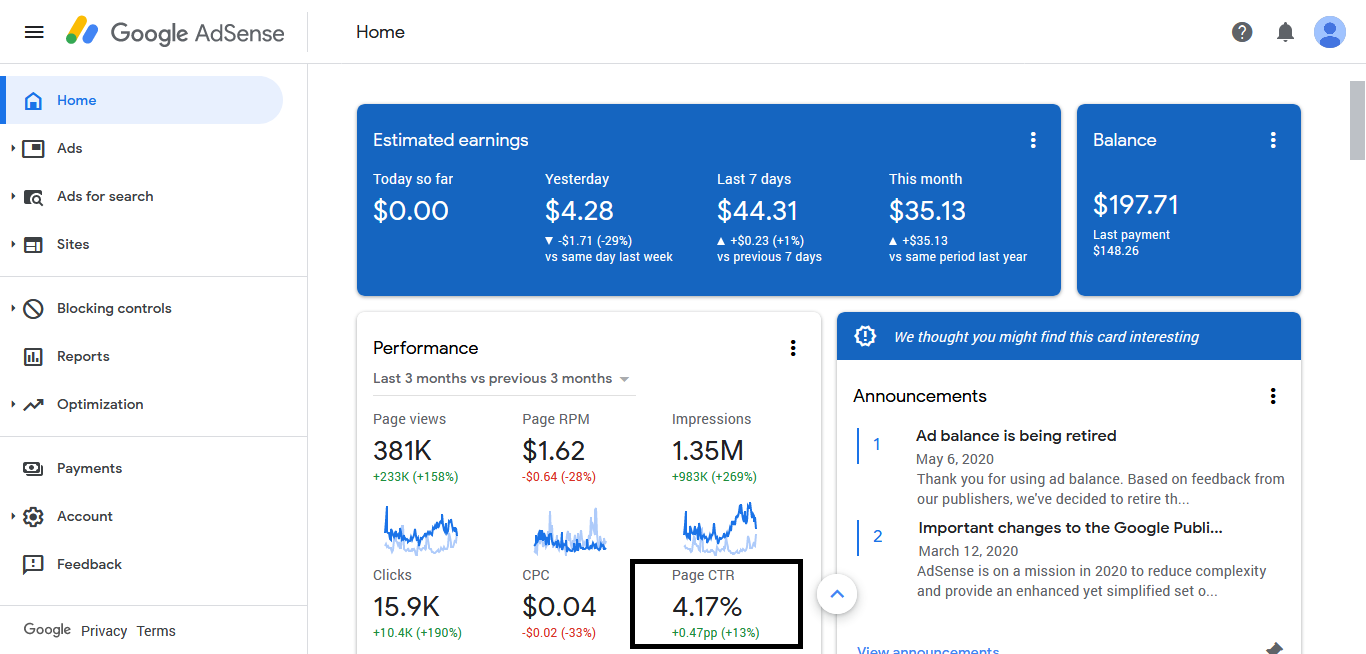Image resolution: width=1366 pixels, height=654 pixels.
Task: Open the notifications bell
Action: click(x=1285, y=32)
